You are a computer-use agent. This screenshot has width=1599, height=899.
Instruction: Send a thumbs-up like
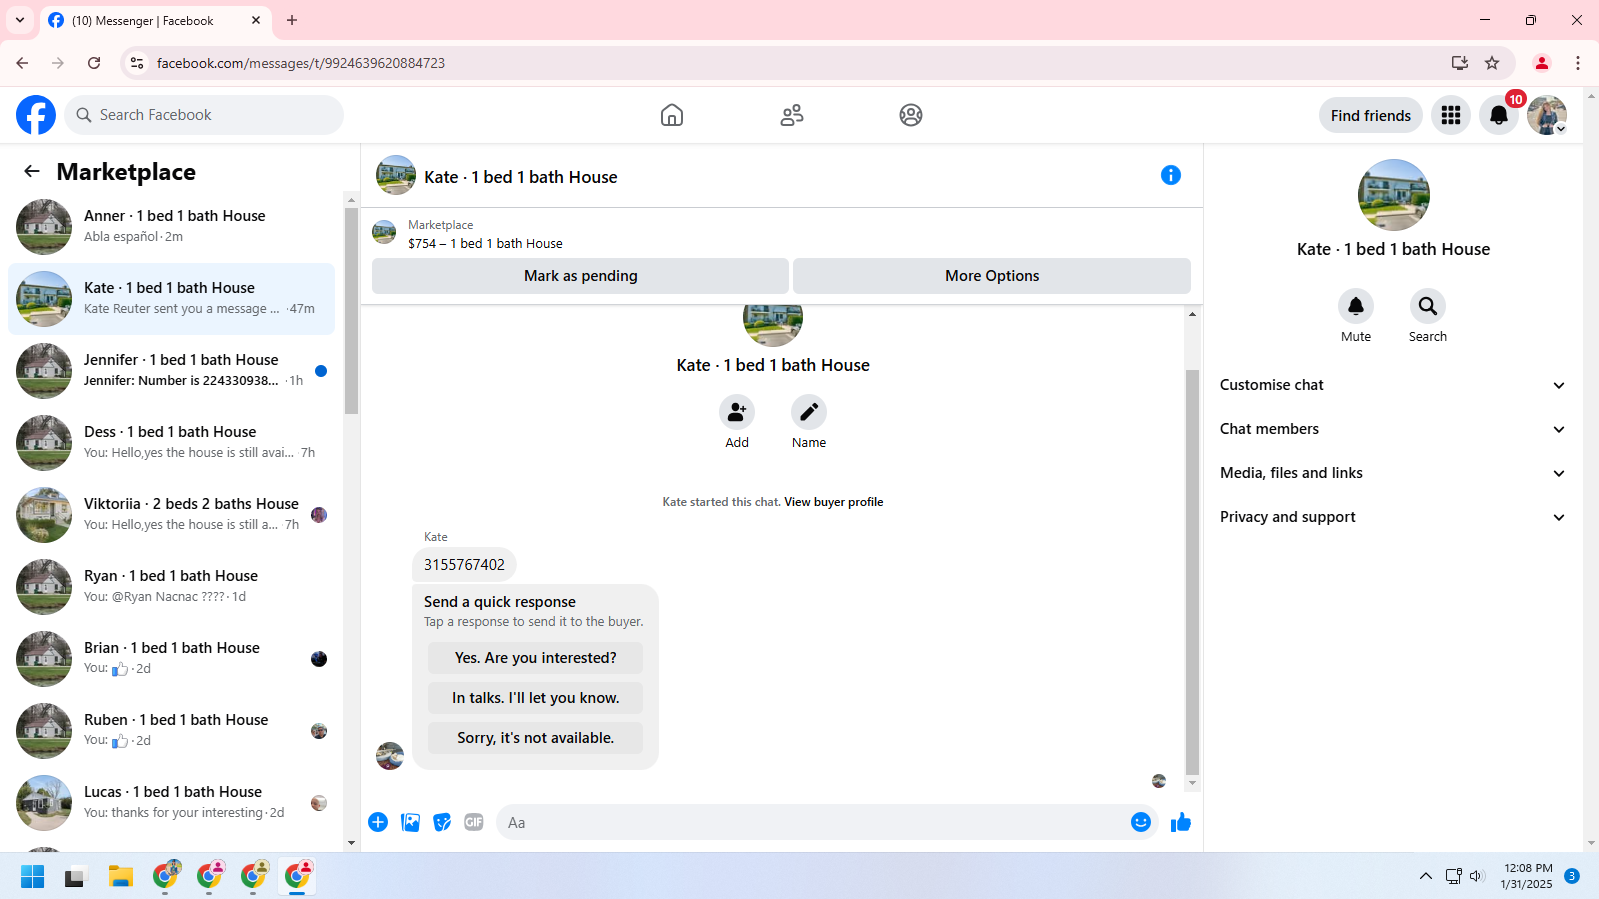tap(1181, 822)
